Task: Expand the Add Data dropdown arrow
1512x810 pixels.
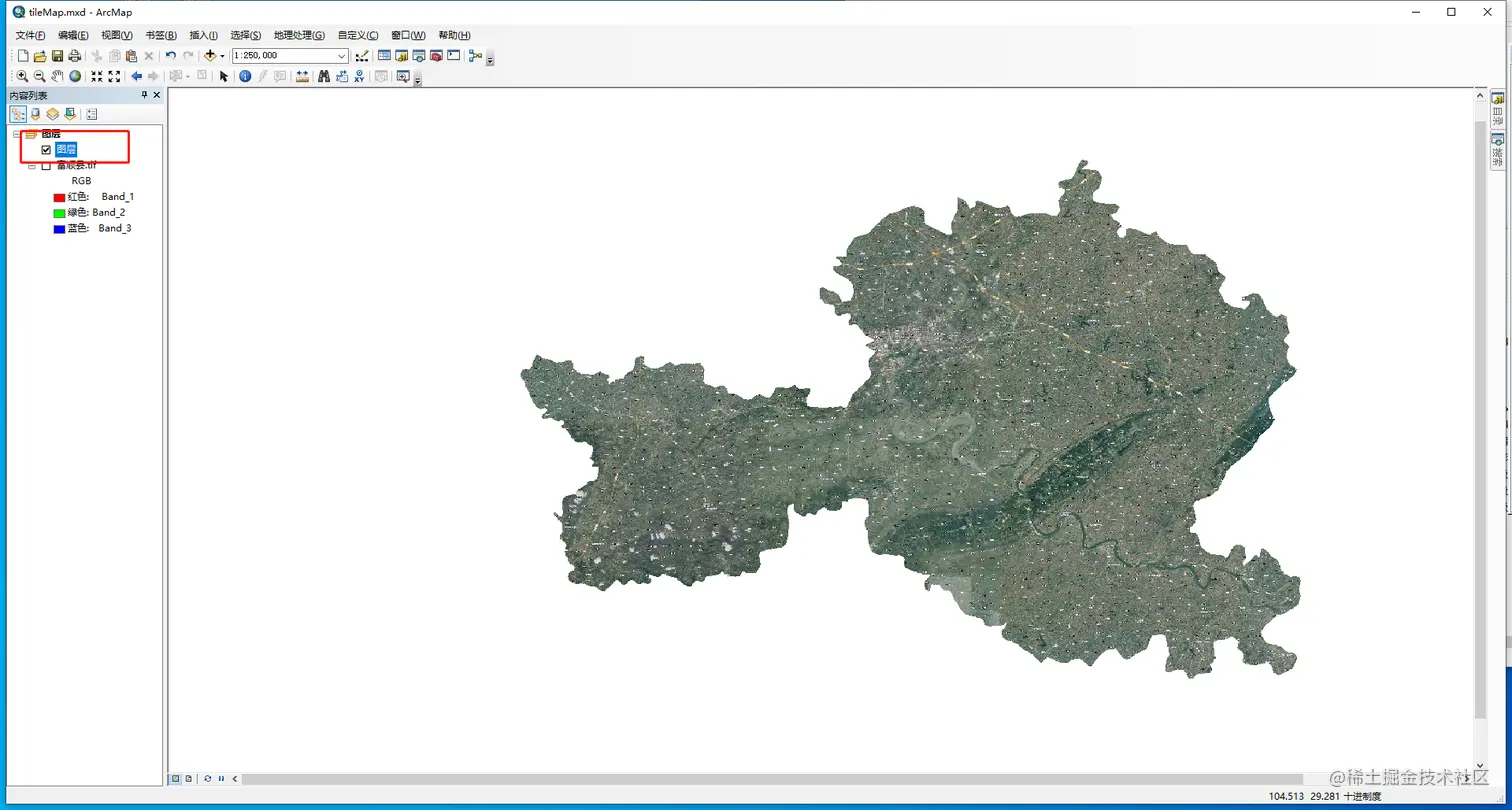Action: [222, 56]
